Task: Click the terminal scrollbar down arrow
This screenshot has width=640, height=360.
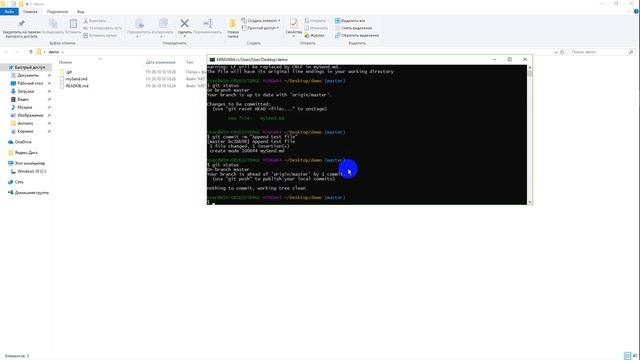Action: point(530,202)
